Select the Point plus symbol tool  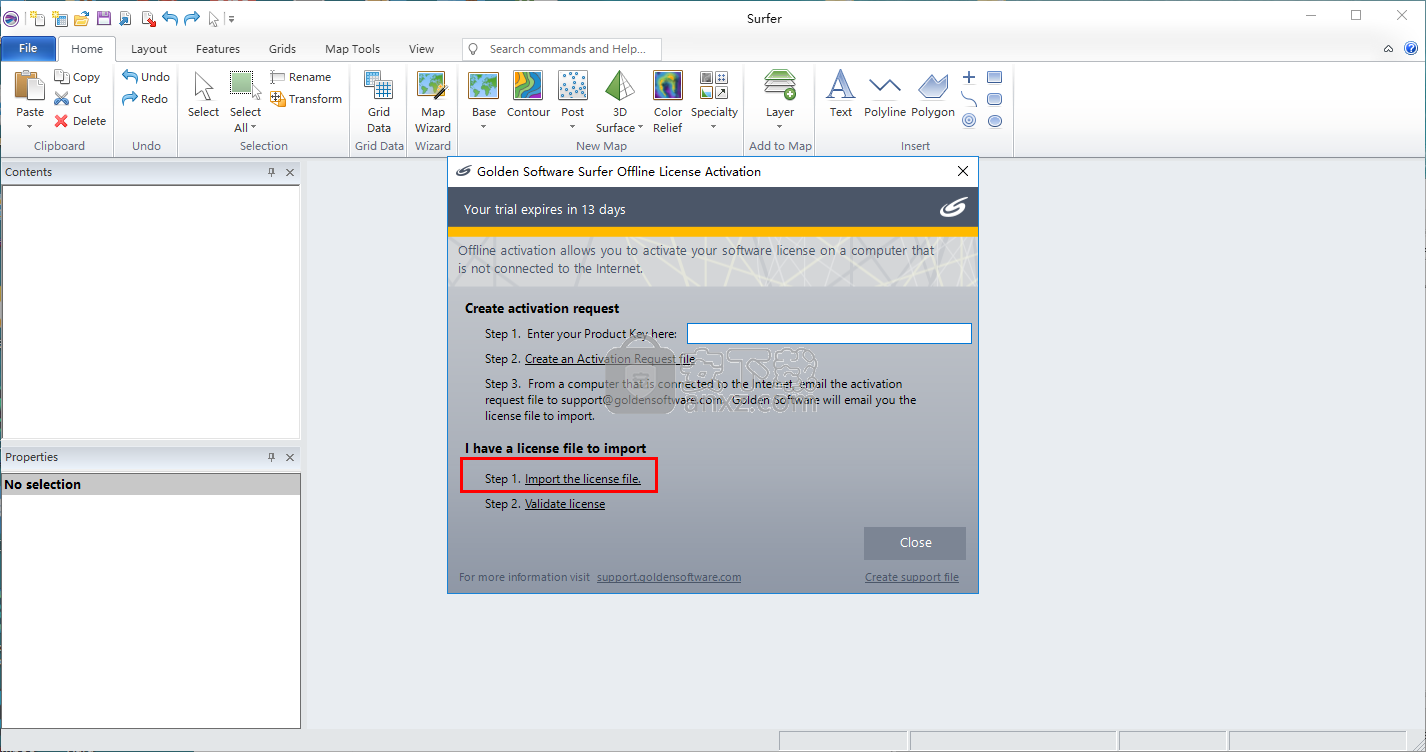click(969, 77)
